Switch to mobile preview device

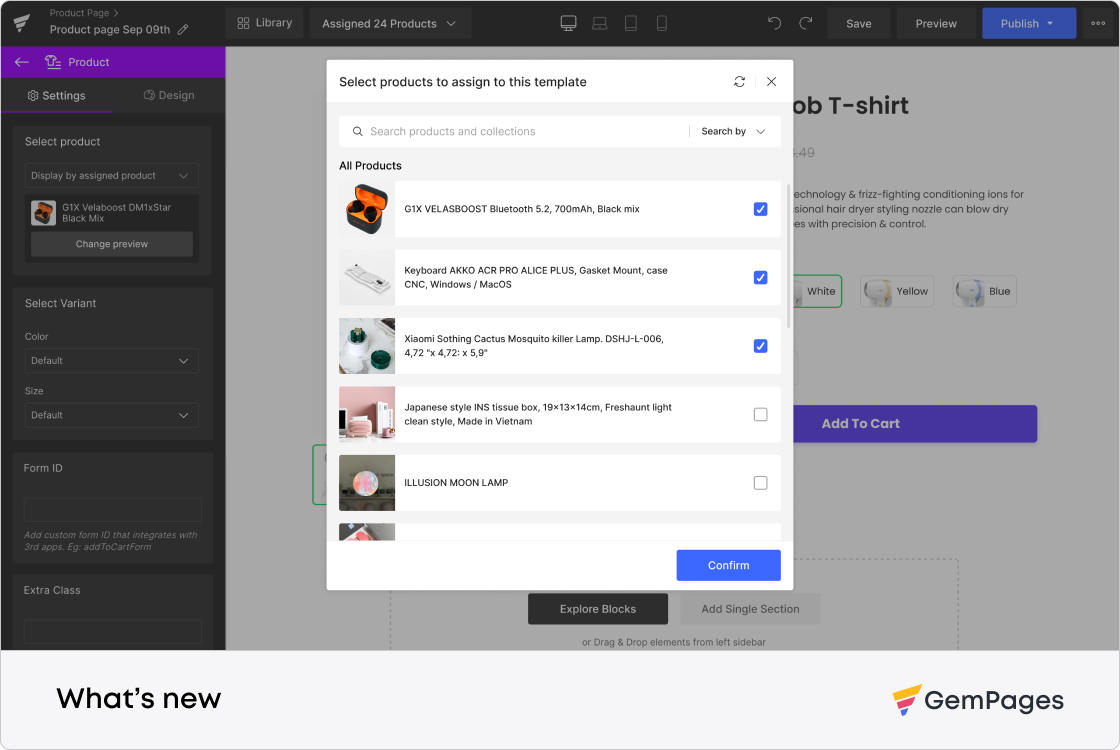coord(661,24)
